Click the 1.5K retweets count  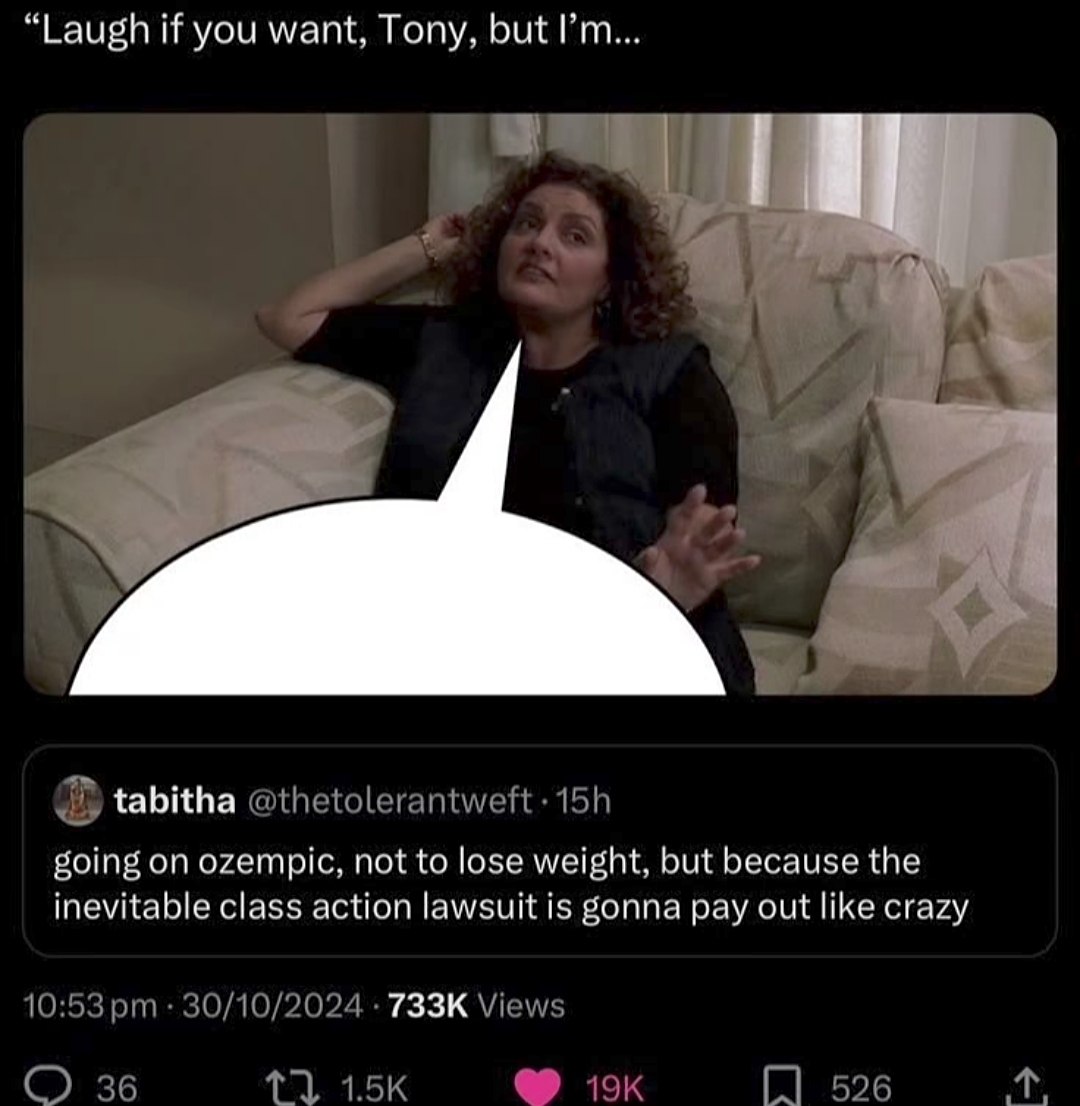[x=374, y=1088]
